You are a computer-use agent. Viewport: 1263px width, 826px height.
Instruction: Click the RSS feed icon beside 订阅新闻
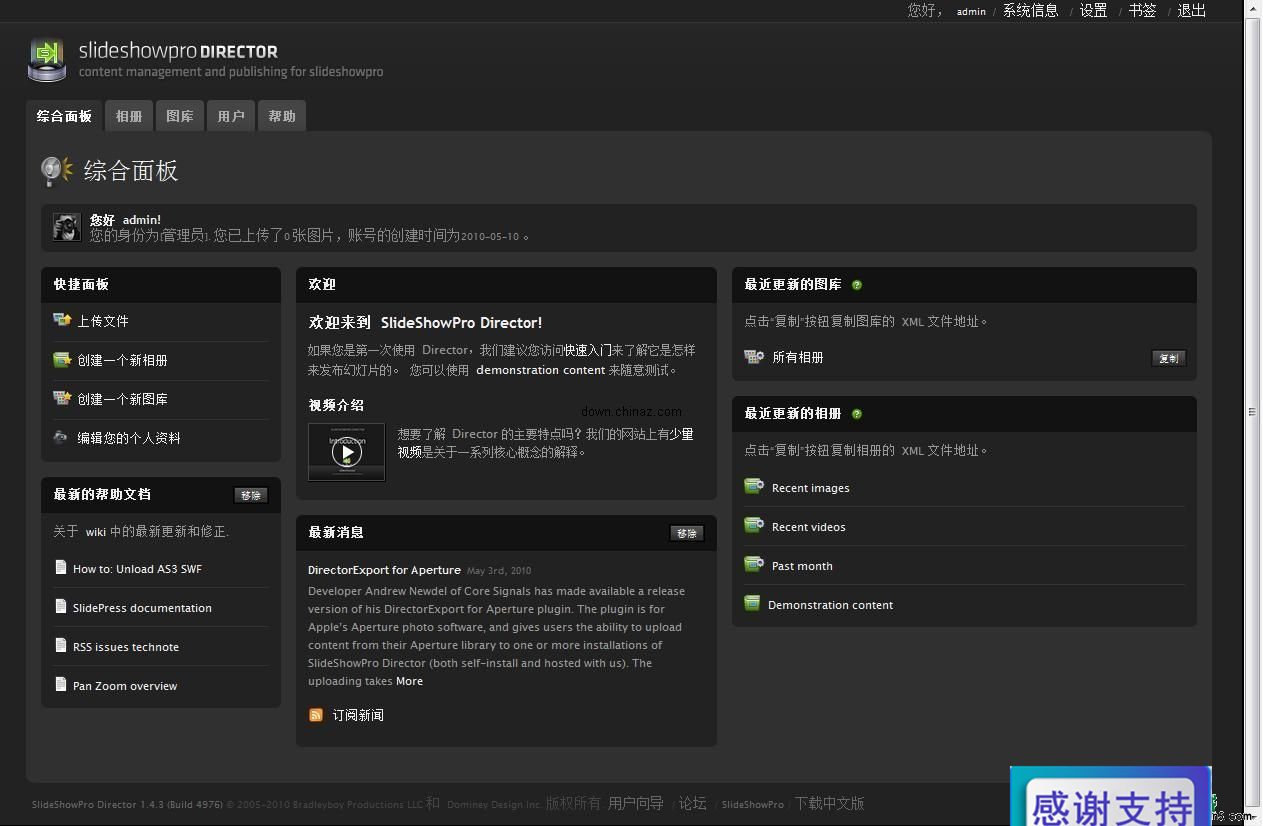pyautogui.click(x=316, y=715)
